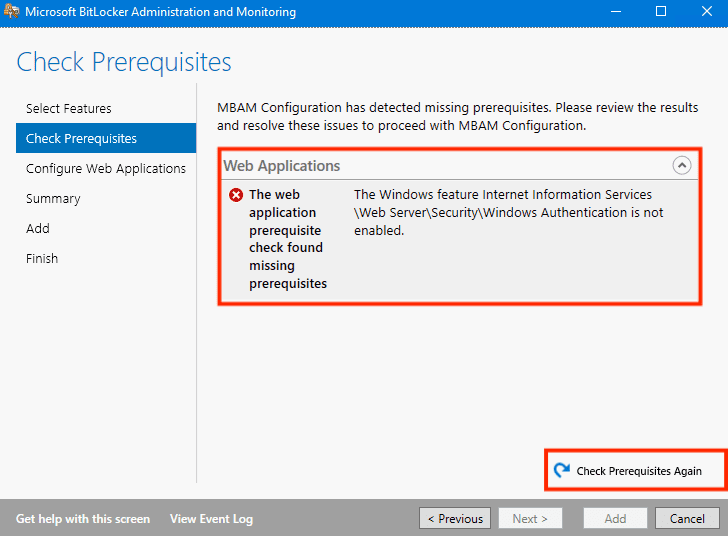Click the Windows Authentication is not enabled message

[x=508, y=212]
